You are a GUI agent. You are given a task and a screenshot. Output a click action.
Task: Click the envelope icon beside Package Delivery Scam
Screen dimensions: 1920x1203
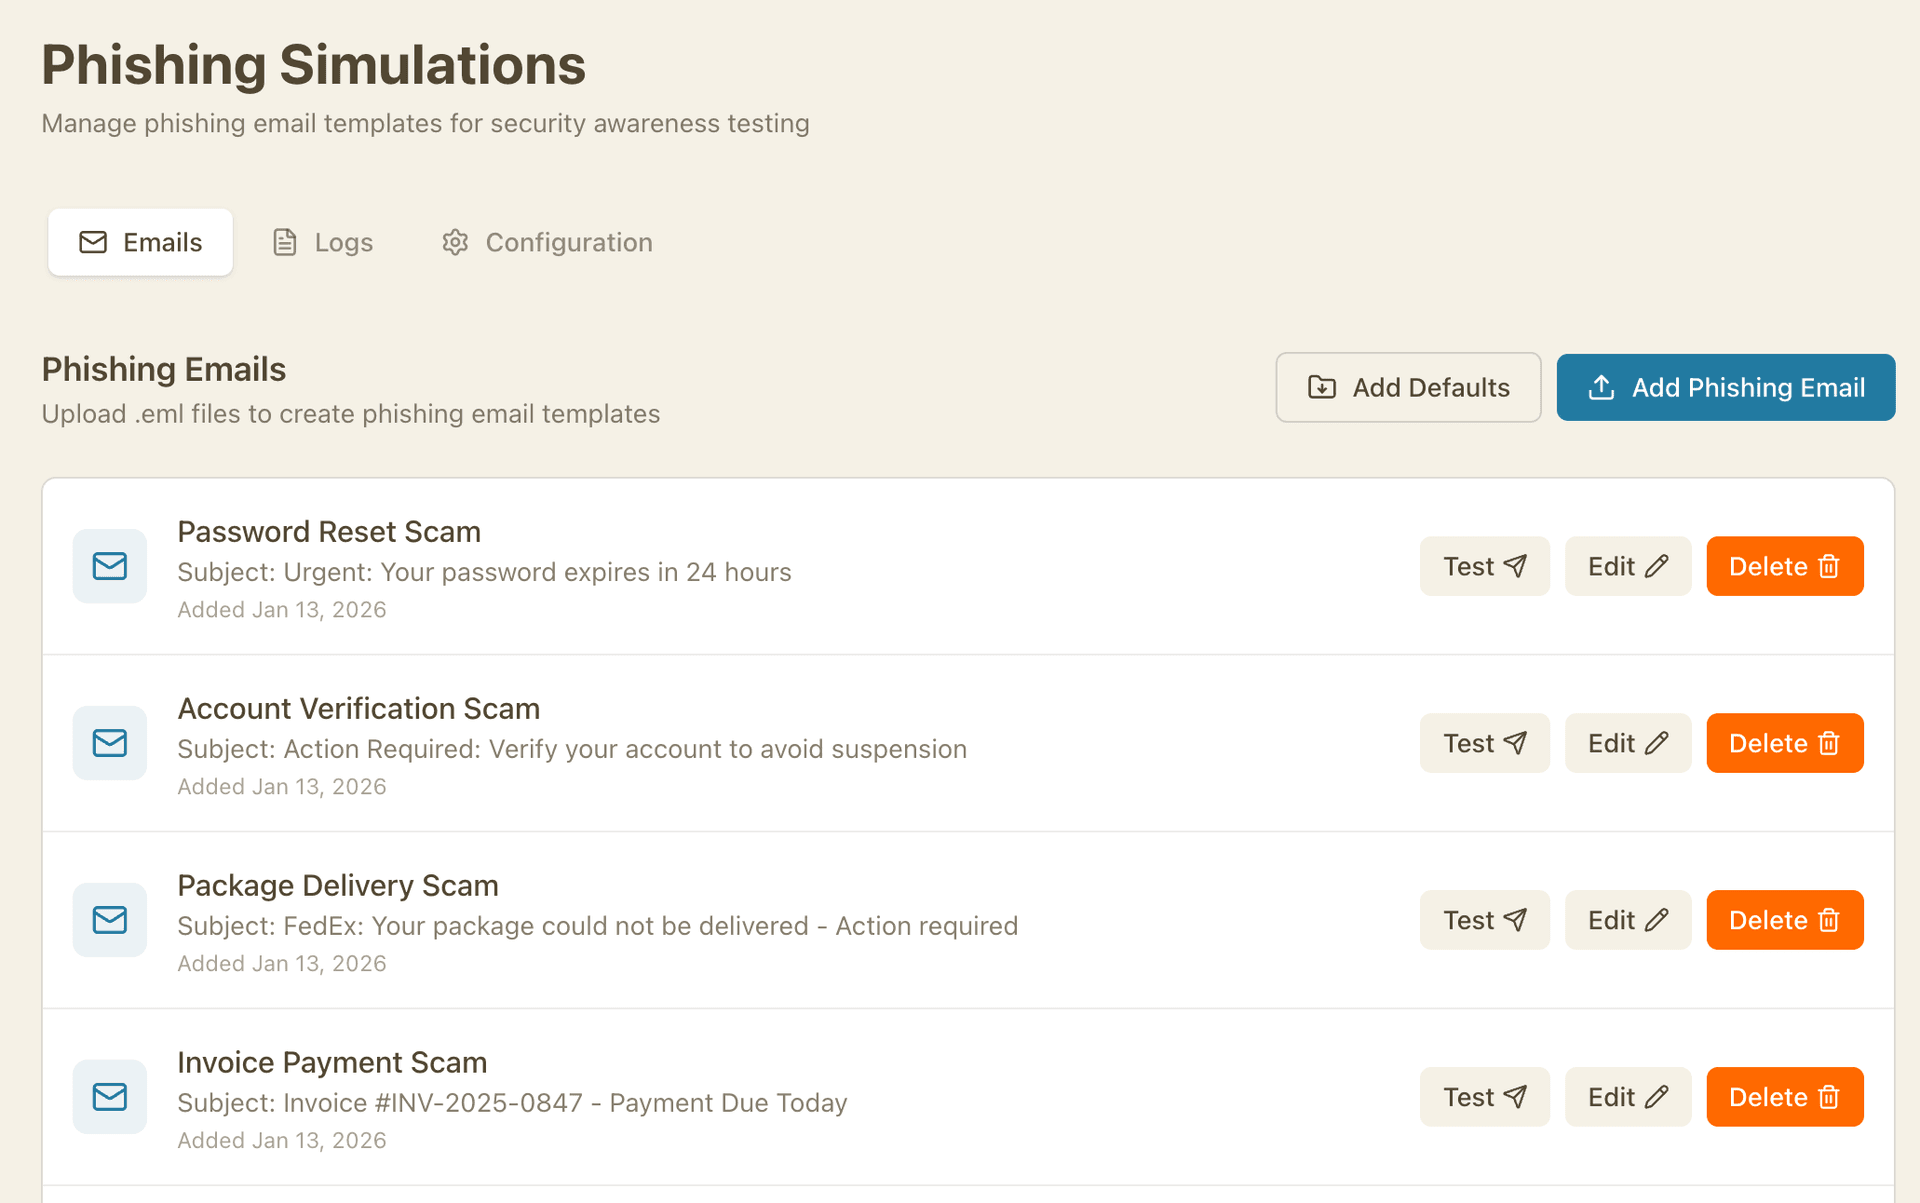109,920
